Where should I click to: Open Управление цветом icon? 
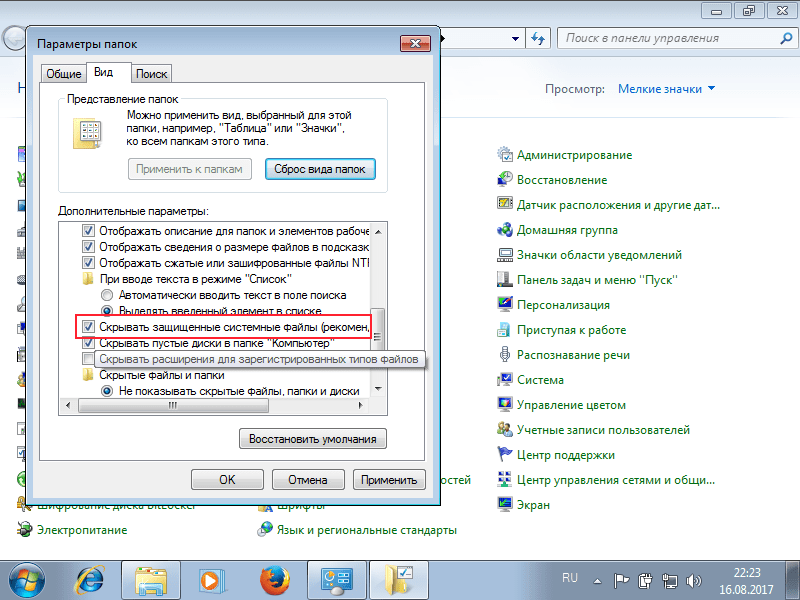pos(505,405)
